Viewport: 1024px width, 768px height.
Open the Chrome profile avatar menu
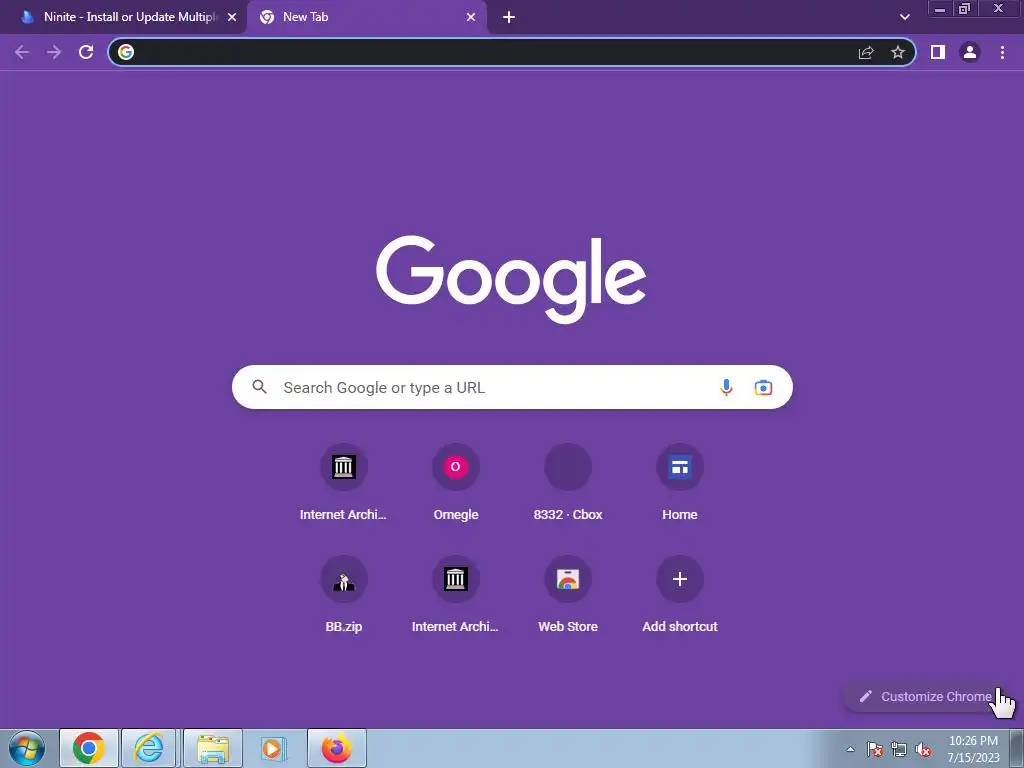point(970,52)
